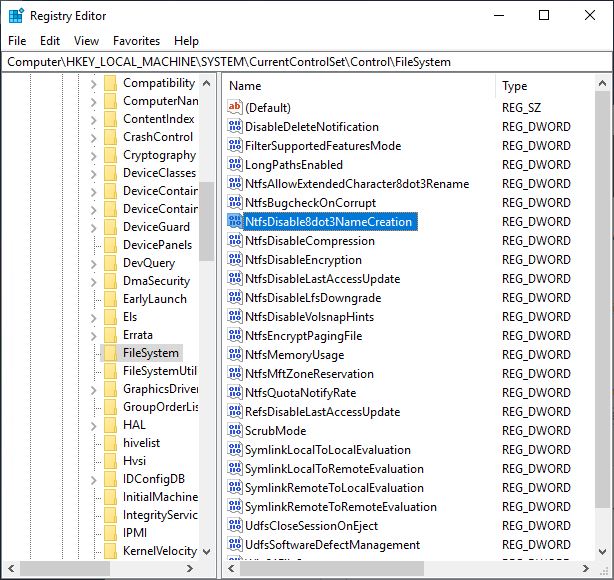614x580 pixels.
Task: Select the SymlinkLocalToRemoteEvaluation value name
Action: (334, 468)
